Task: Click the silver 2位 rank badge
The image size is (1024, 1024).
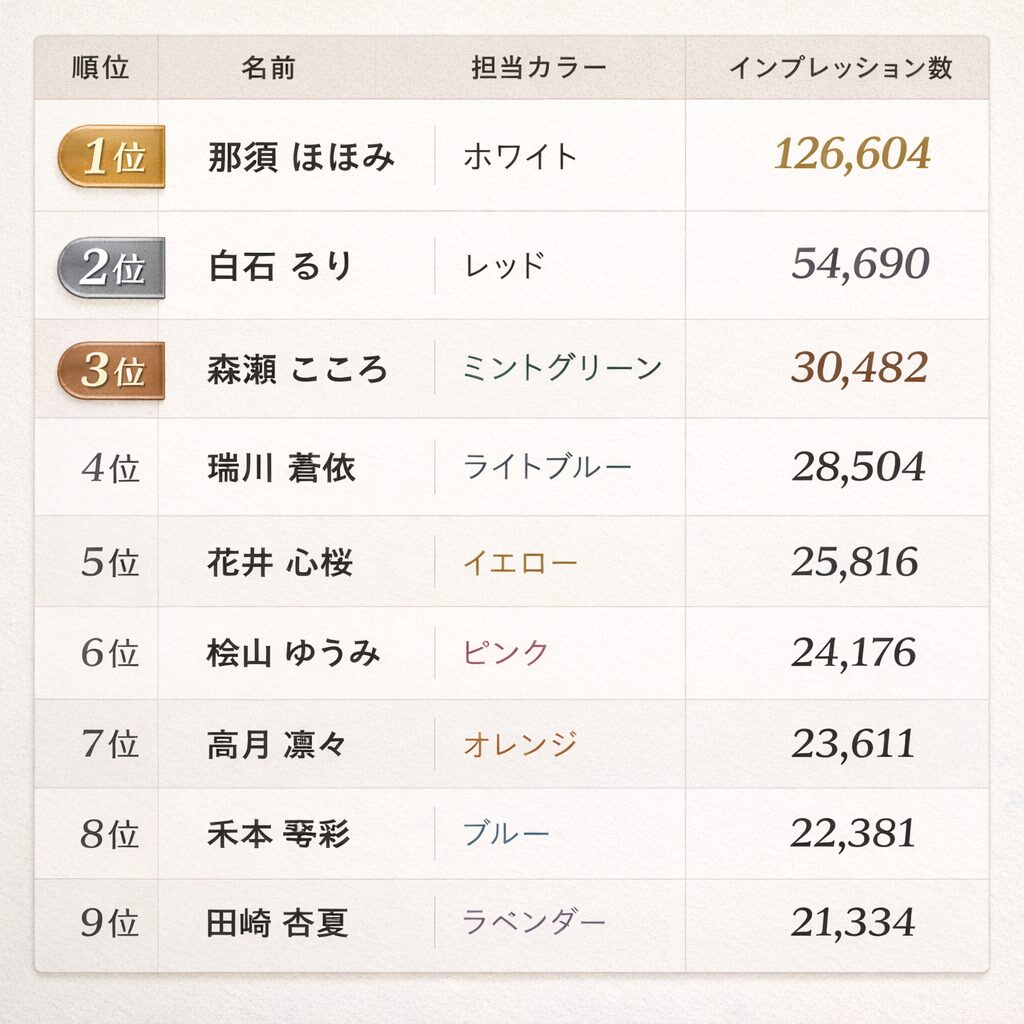Action: coord(111,267)
